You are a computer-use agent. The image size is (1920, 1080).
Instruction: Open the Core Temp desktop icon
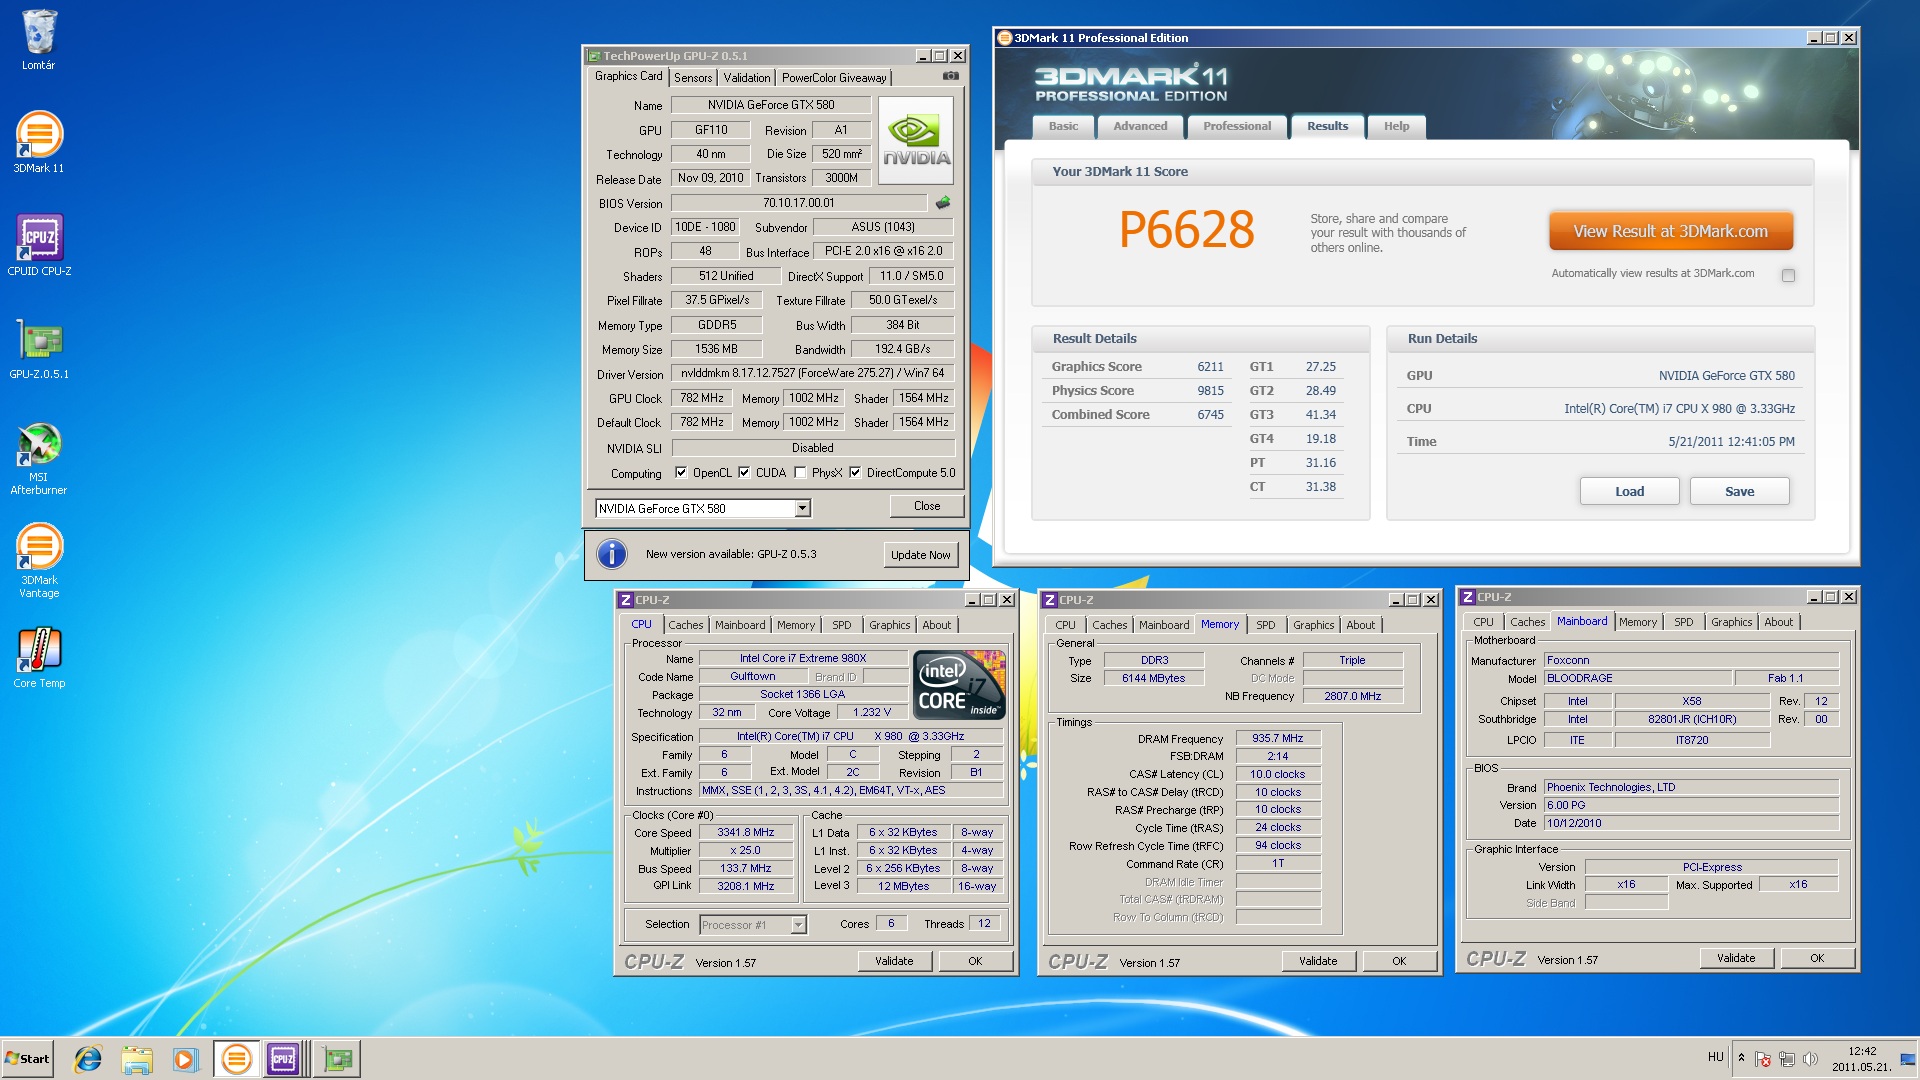click(39, 650)
